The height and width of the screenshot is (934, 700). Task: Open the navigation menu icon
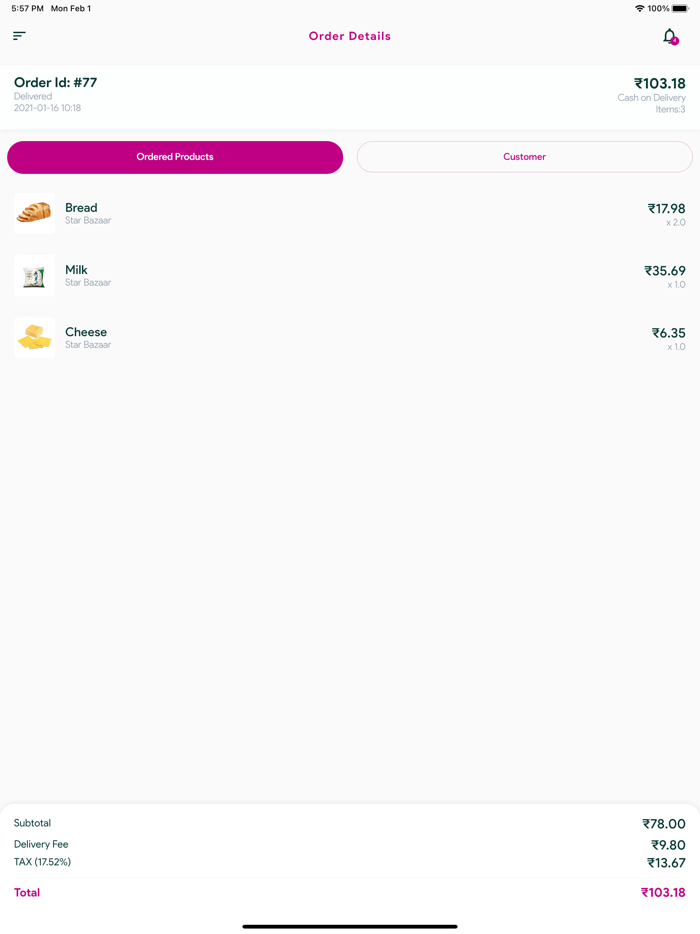tap(18, 35)
